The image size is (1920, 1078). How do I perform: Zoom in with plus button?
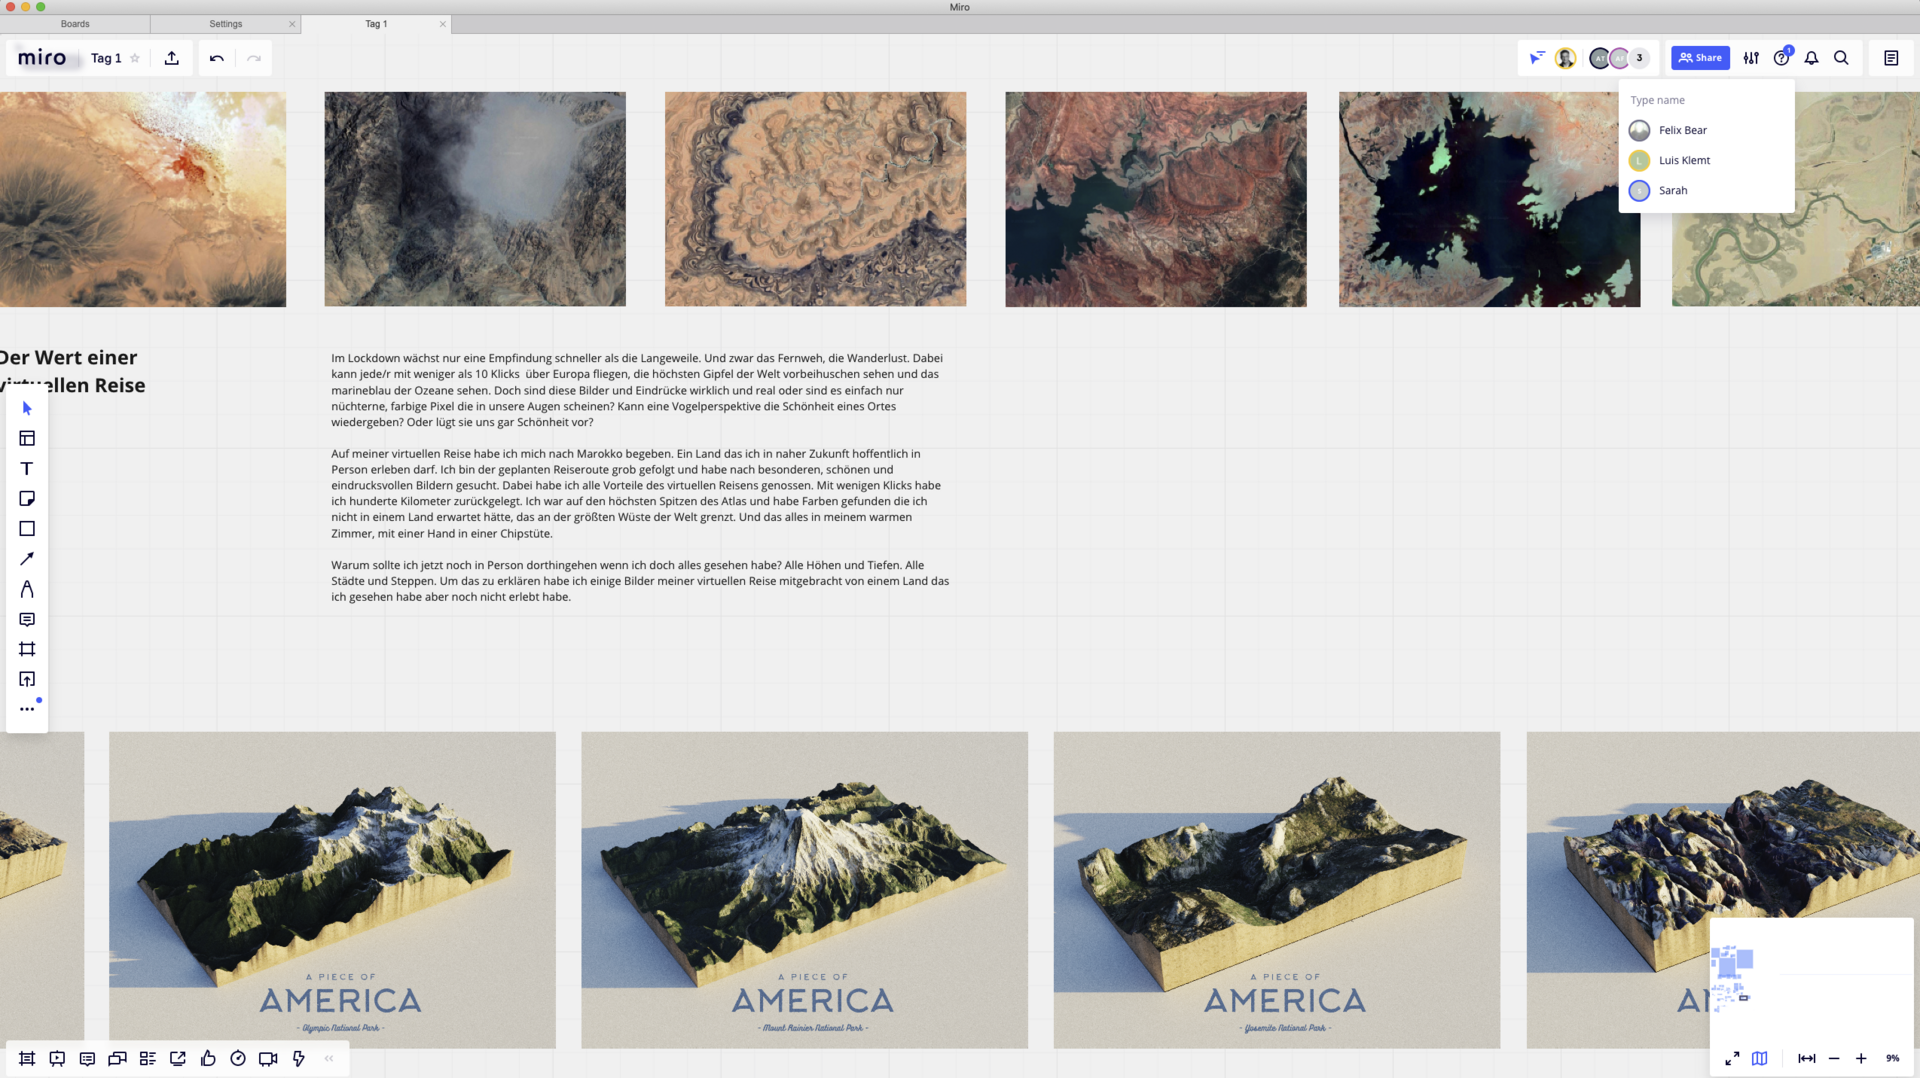point(1860,1058)
